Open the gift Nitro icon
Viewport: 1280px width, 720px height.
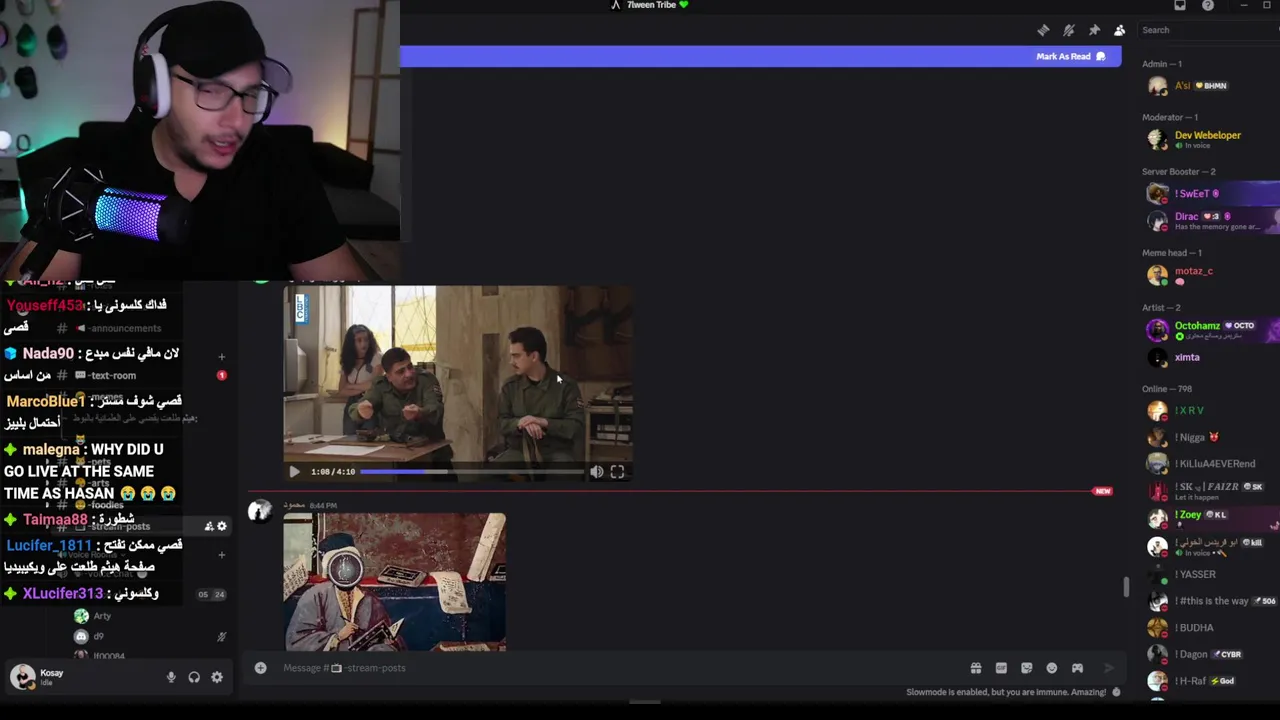(975, 668)
